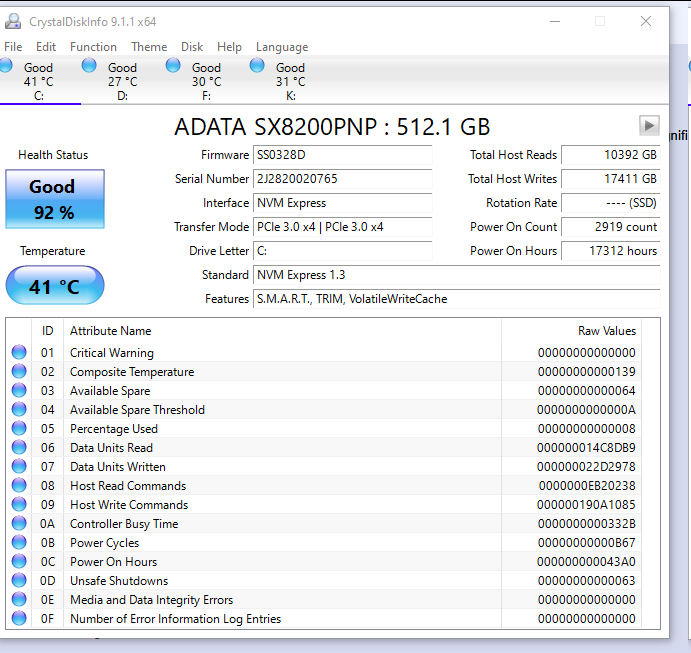Open the File menu

(x=13, y=47)
